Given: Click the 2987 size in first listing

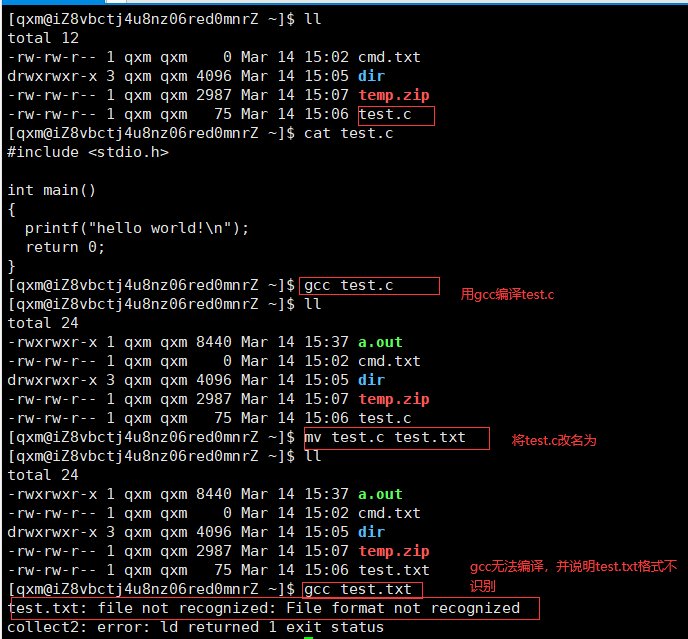Looking at the screenshot, I should [x=214, y=95].
